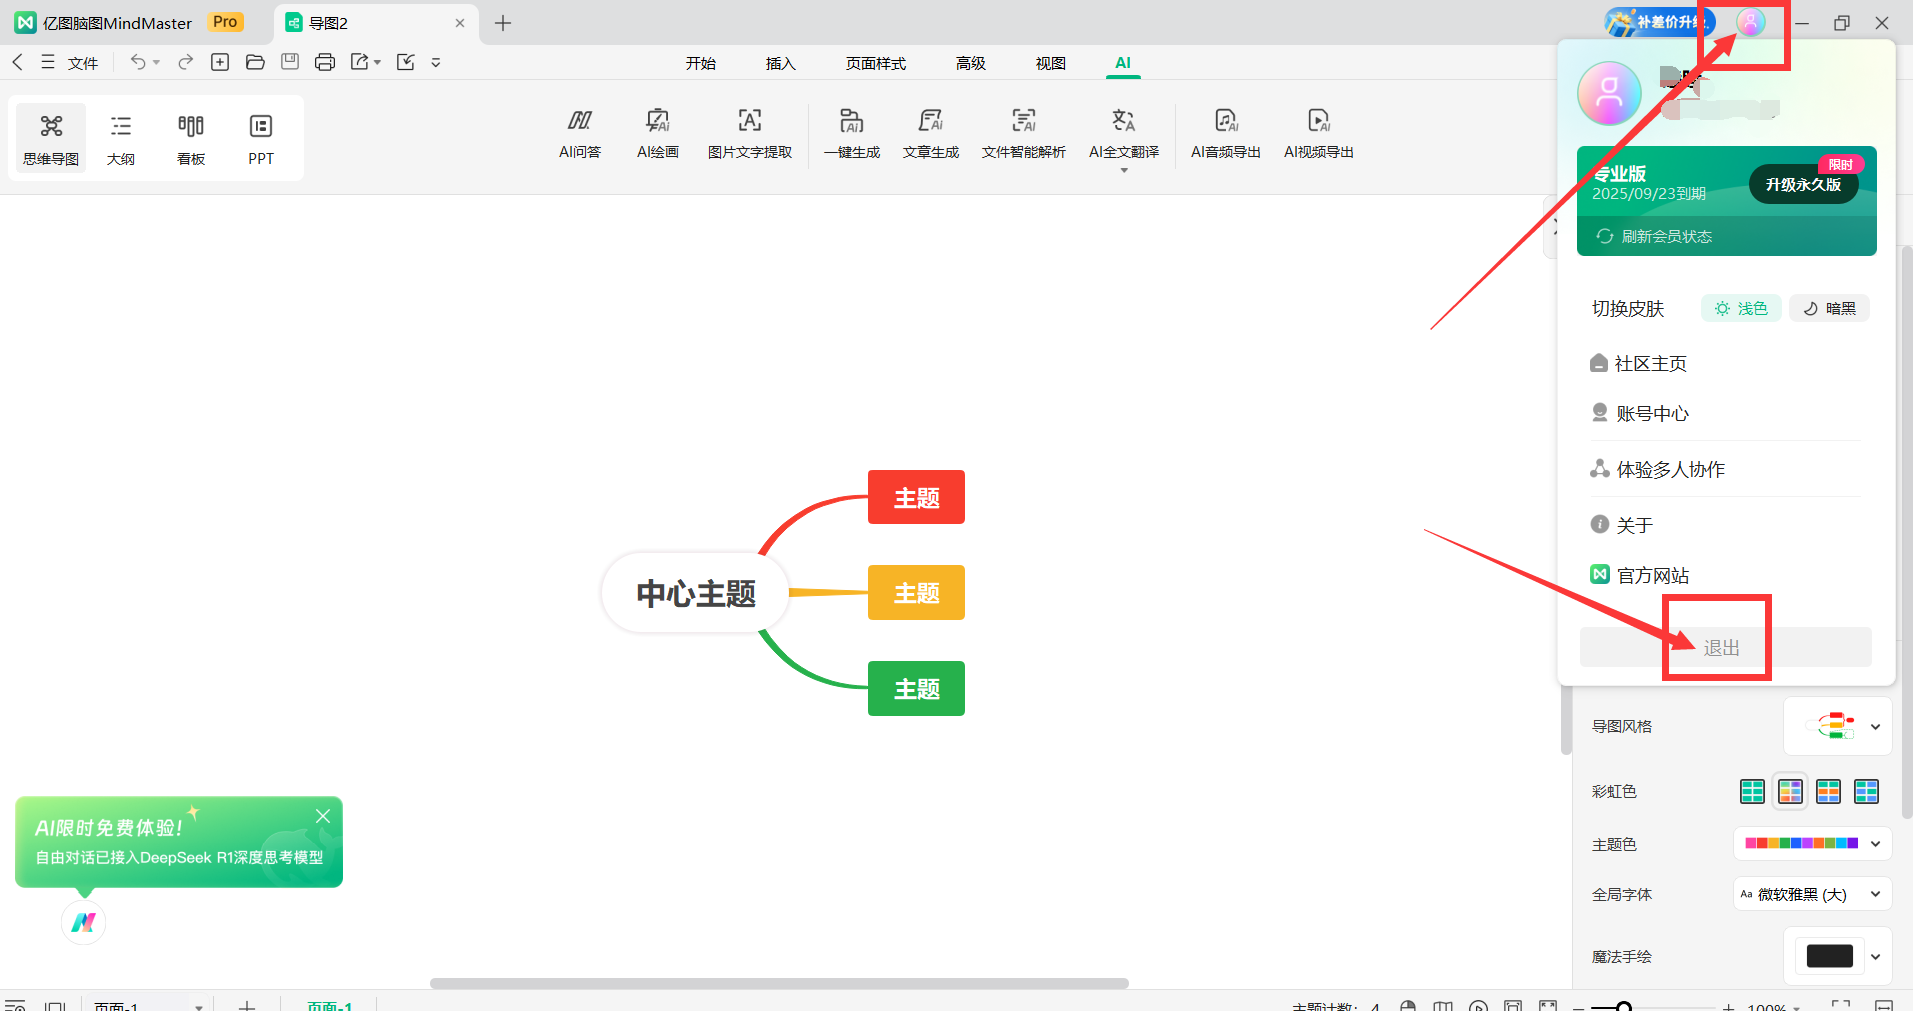The height and width of the screenshot is (1011, 1913).
Task: Click the print icon
Action: pos(325,62)
